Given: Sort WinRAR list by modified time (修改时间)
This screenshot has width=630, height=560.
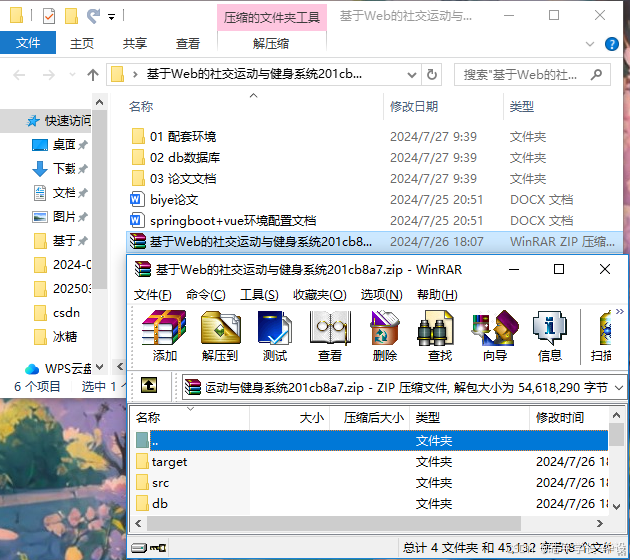Looking at the screenshot, I should pos(560,418).
